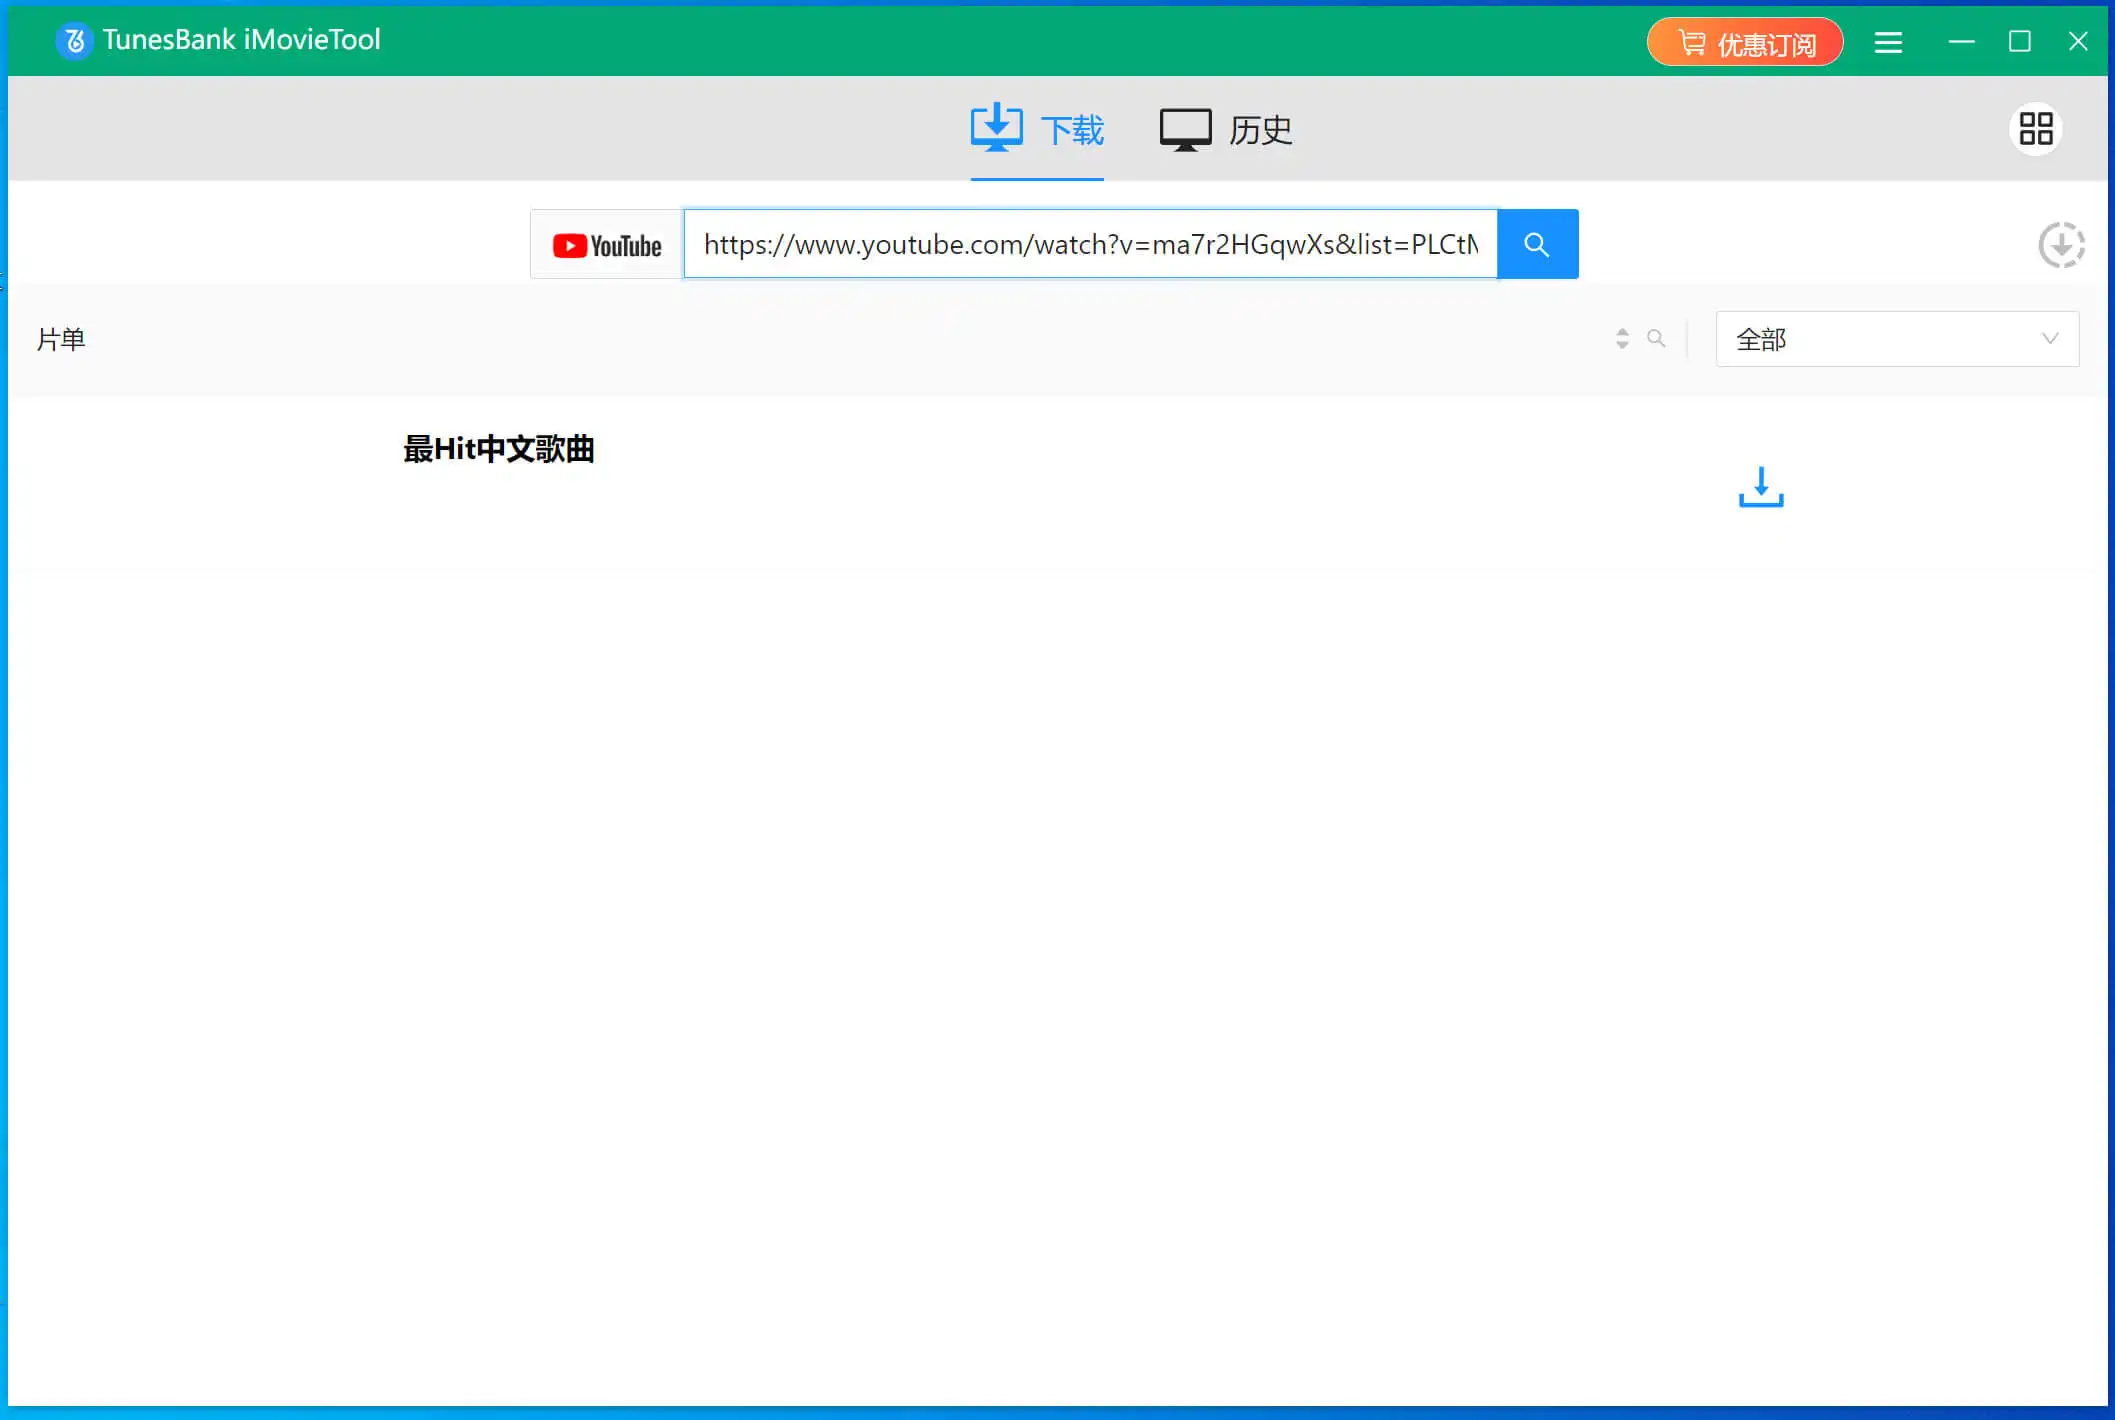
Task: Toggle the sort order arrows icon
Action: [x=1622, y=339]
